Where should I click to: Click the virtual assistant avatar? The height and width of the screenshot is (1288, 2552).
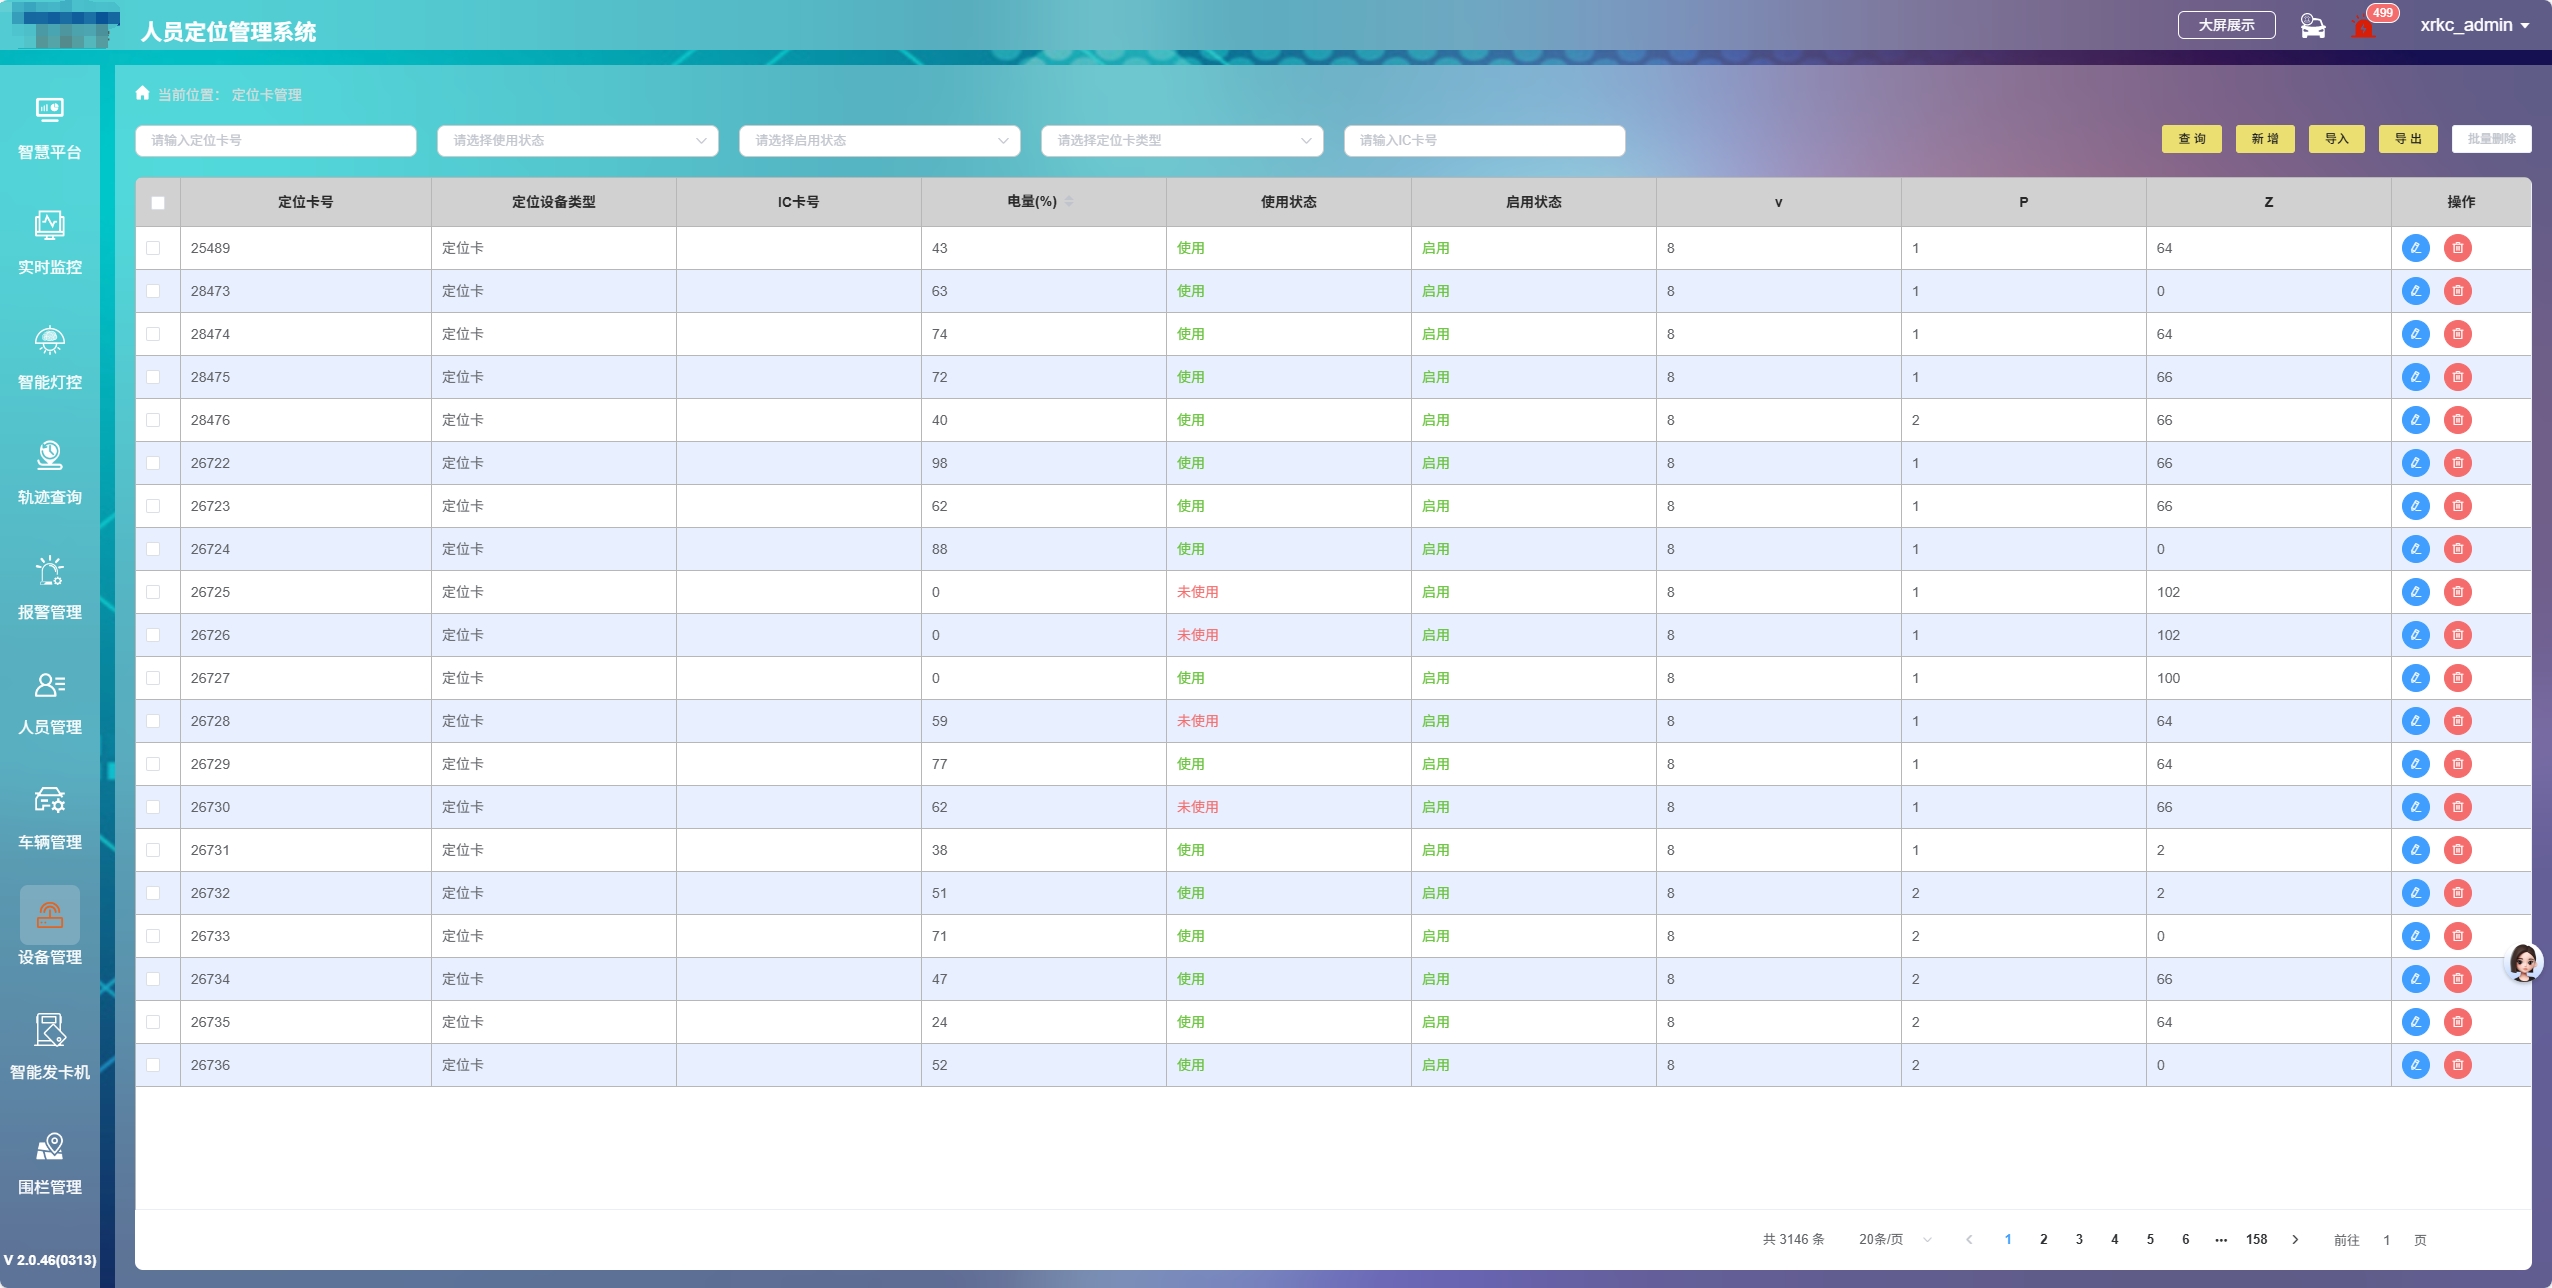pyautogui.click(x=2523, y=962)
